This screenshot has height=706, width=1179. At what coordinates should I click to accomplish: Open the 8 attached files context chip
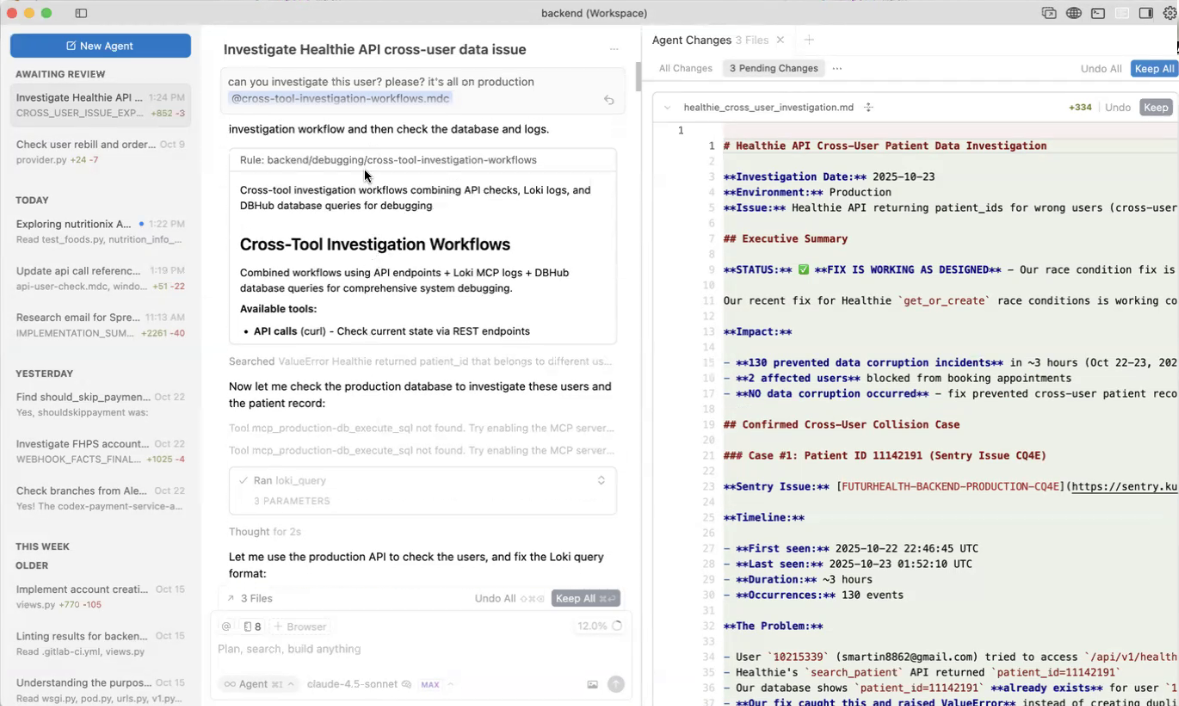(x=253, y=626)
